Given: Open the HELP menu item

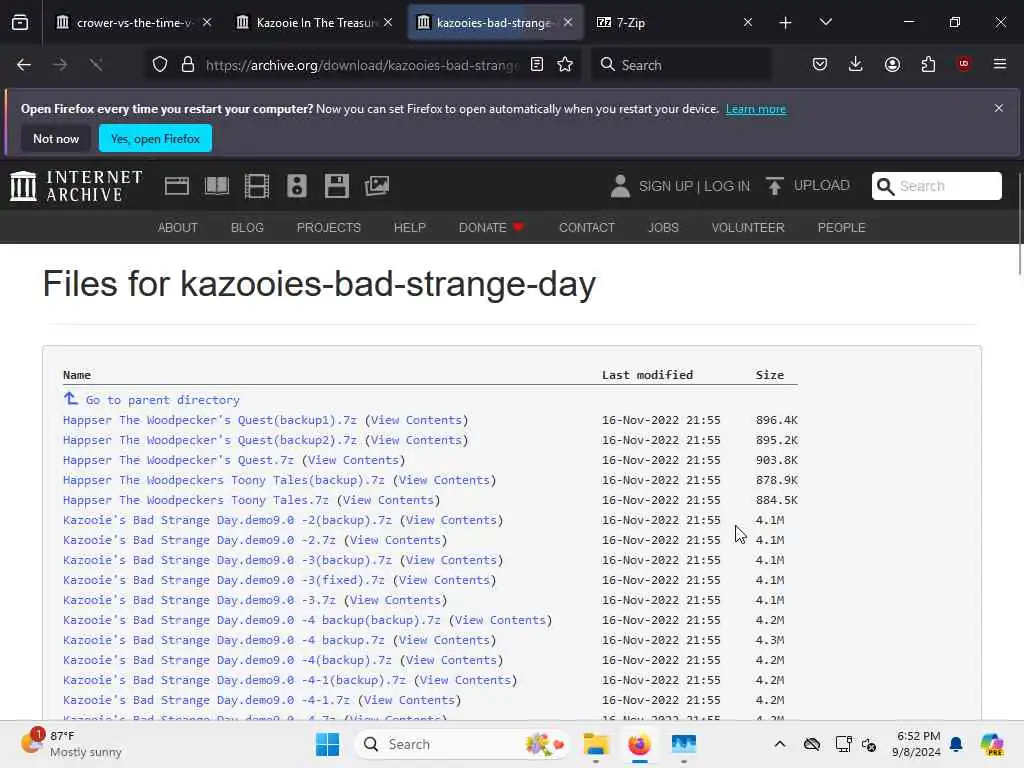Looking at the screenshot, I should point(409,227).
